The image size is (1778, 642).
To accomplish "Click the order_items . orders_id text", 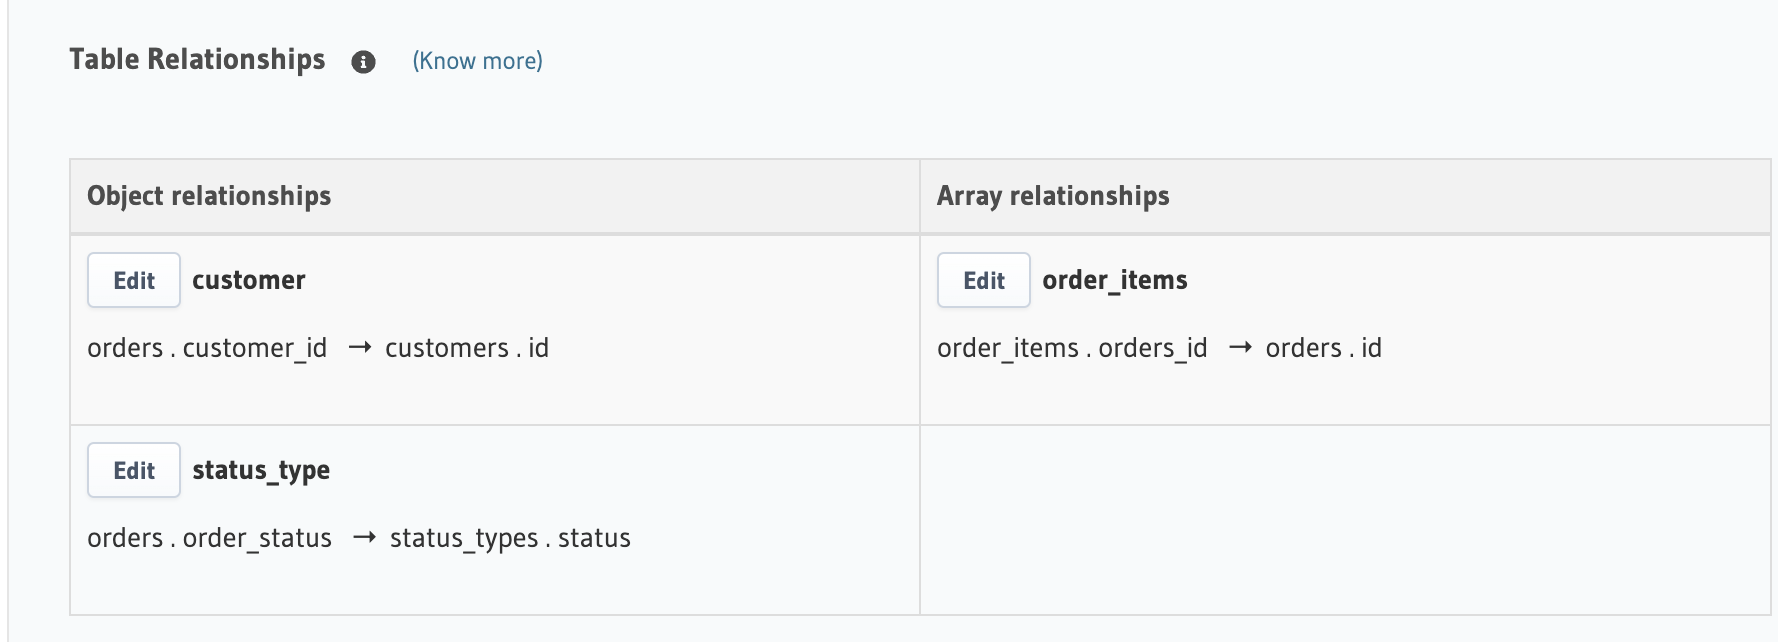I will pos(1072,348).
